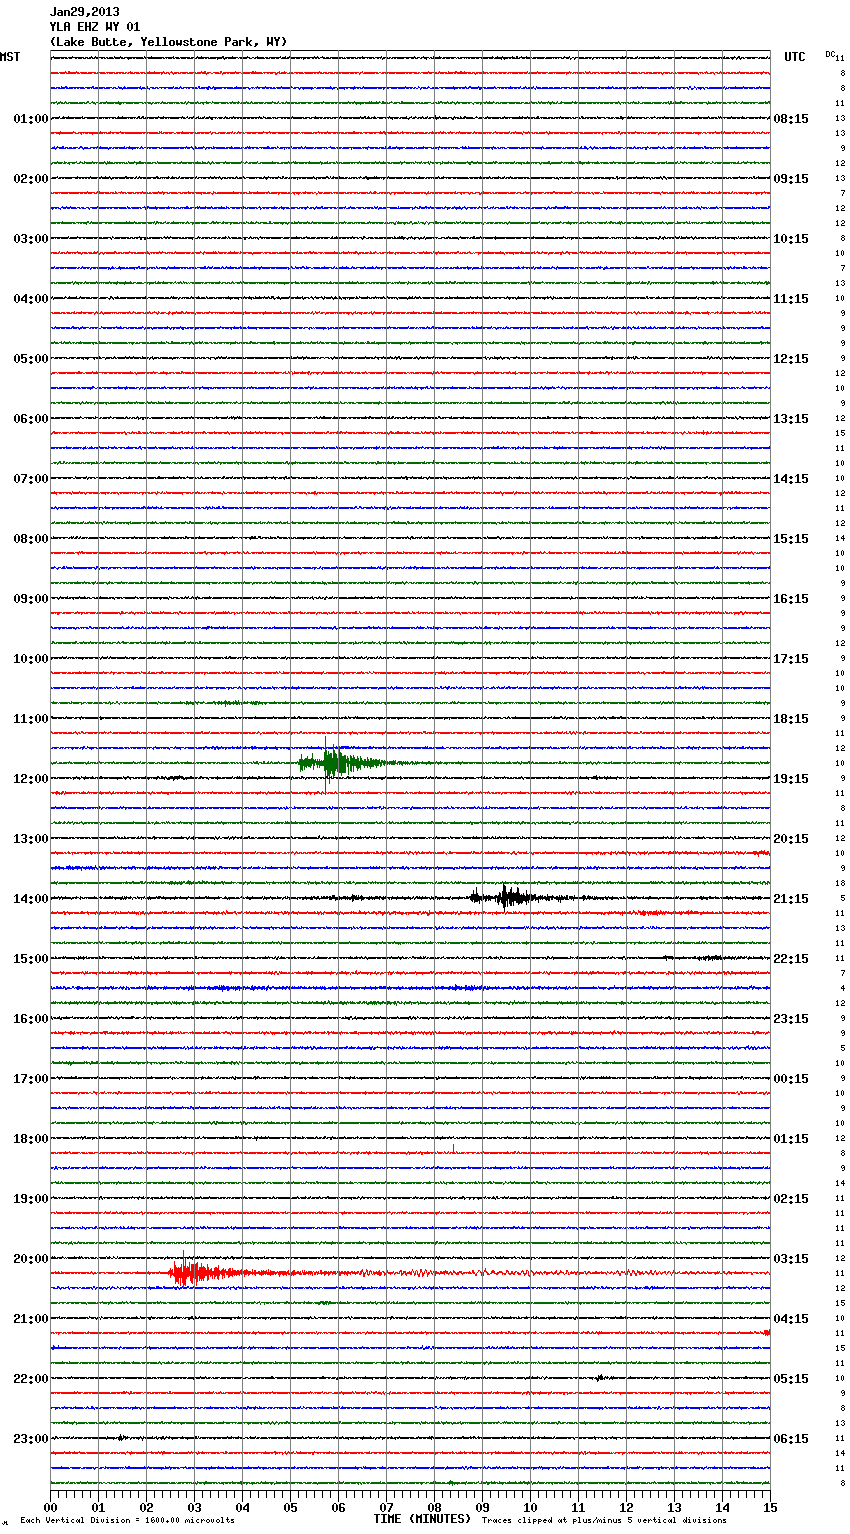Click the bottom axis minute label "15"
850x1534 pixels.
point(770,1507)
